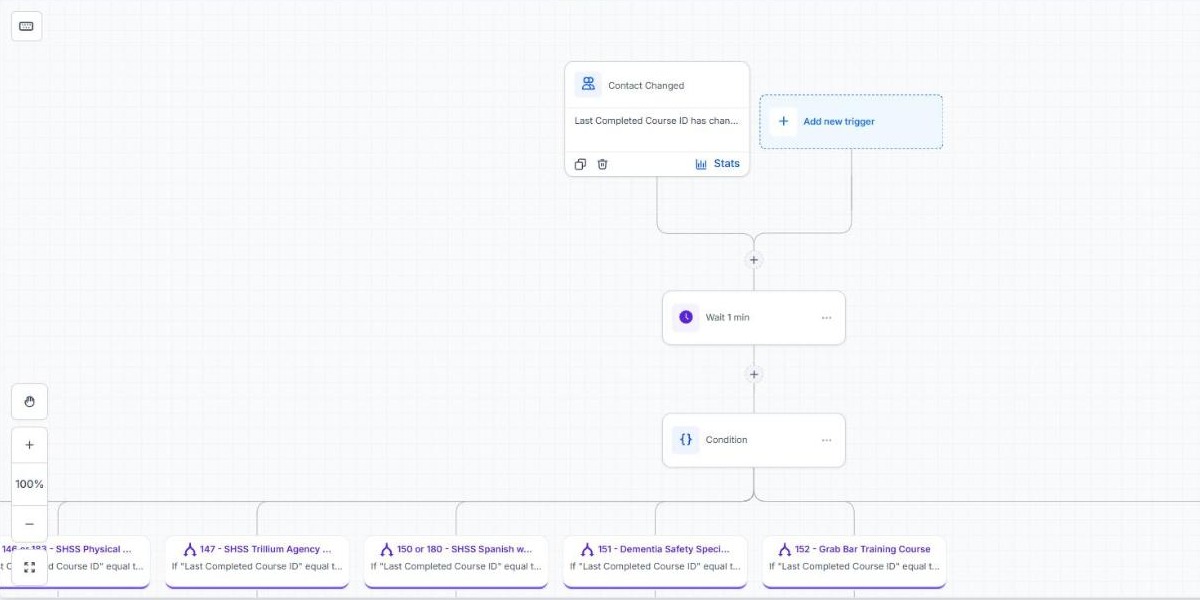Click the 100% zoom level indicator

click(30, 484)
